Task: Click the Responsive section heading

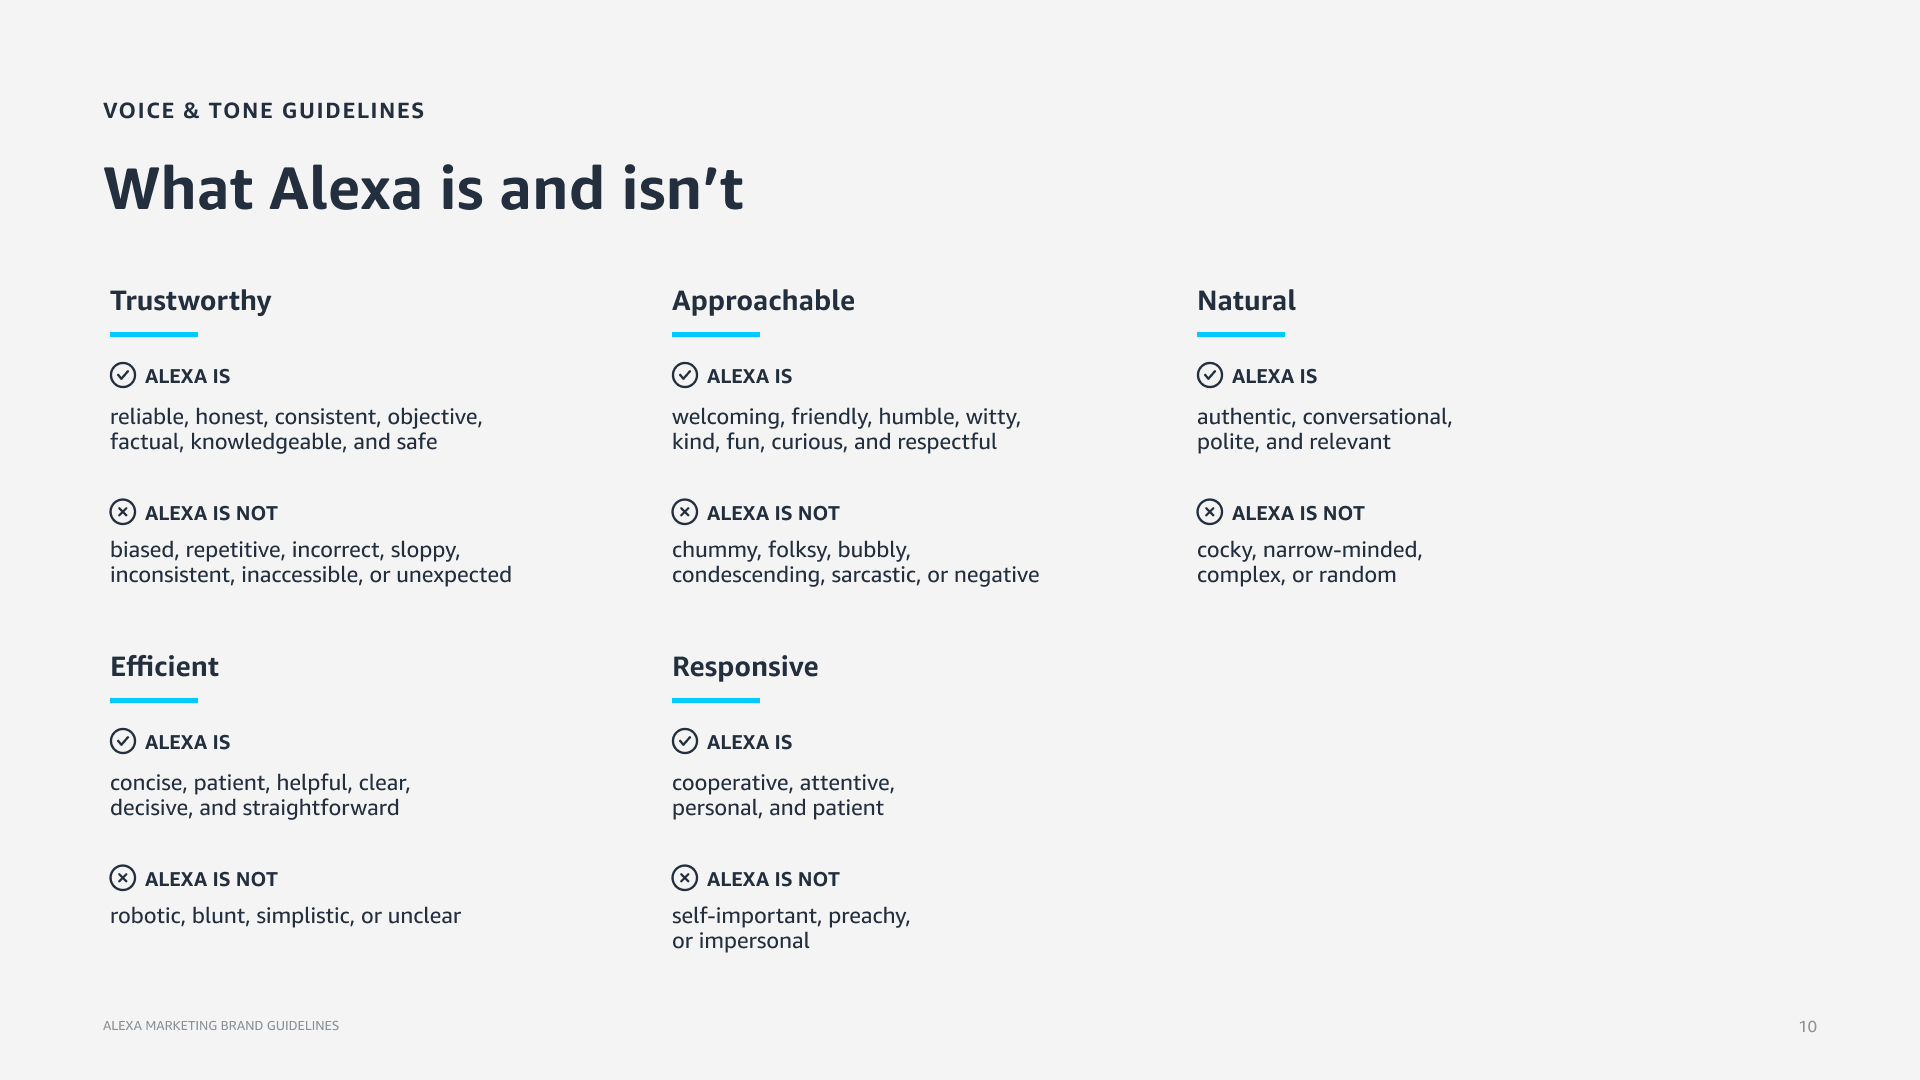Action: [745, 667]
